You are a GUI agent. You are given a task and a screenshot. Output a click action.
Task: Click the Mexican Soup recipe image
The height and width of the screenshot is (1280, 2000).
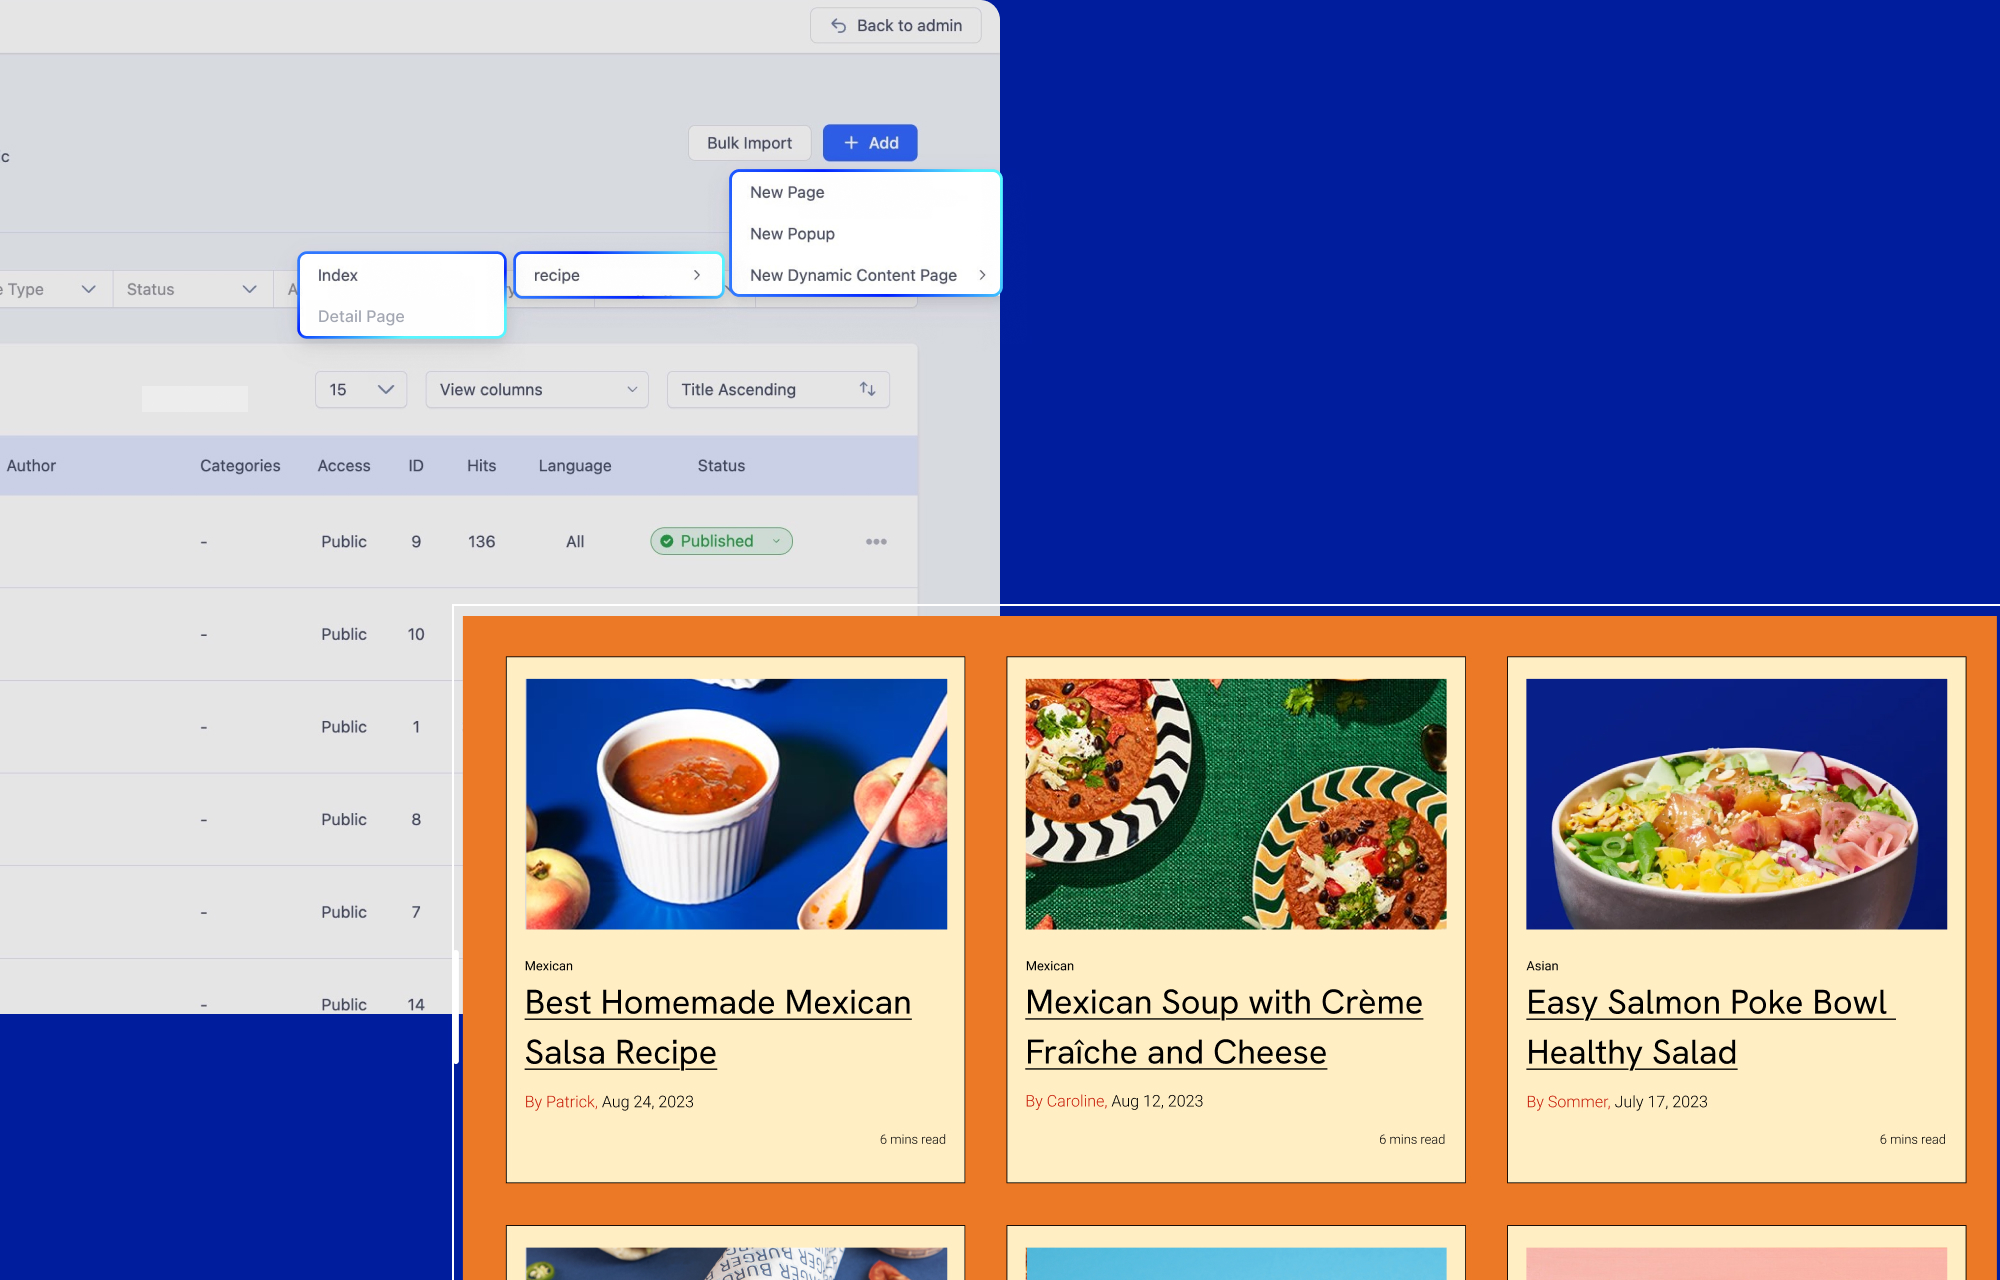(x=1236, y=804)
